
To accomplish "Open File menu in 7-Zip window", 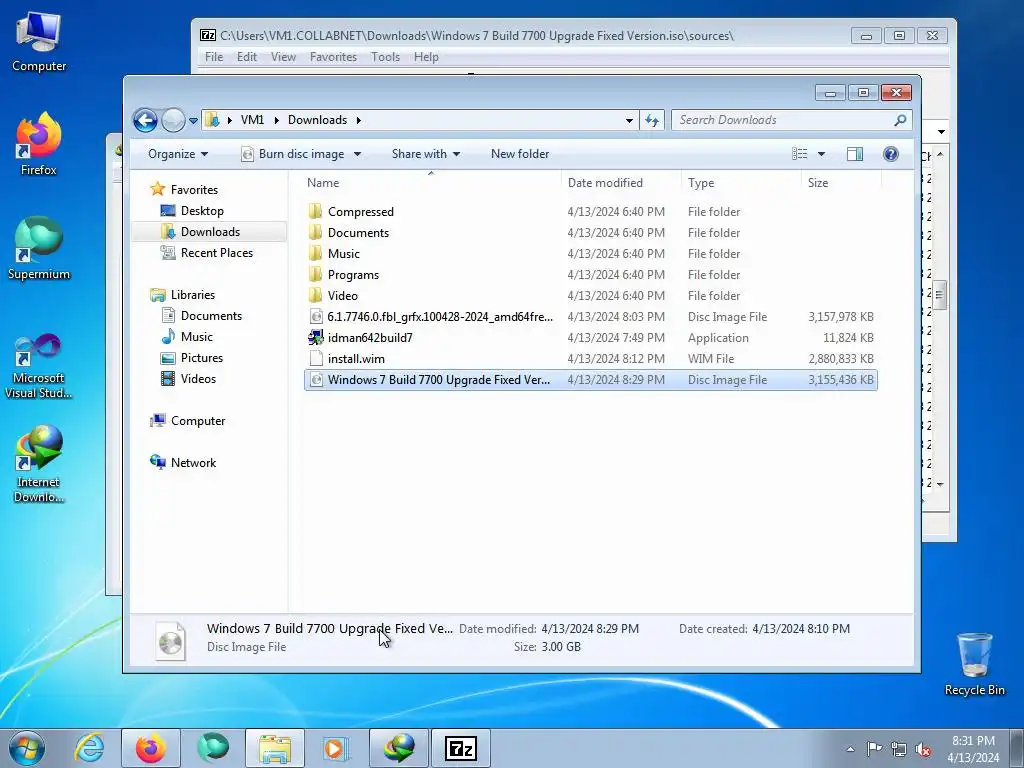I will tap(214, 57).
